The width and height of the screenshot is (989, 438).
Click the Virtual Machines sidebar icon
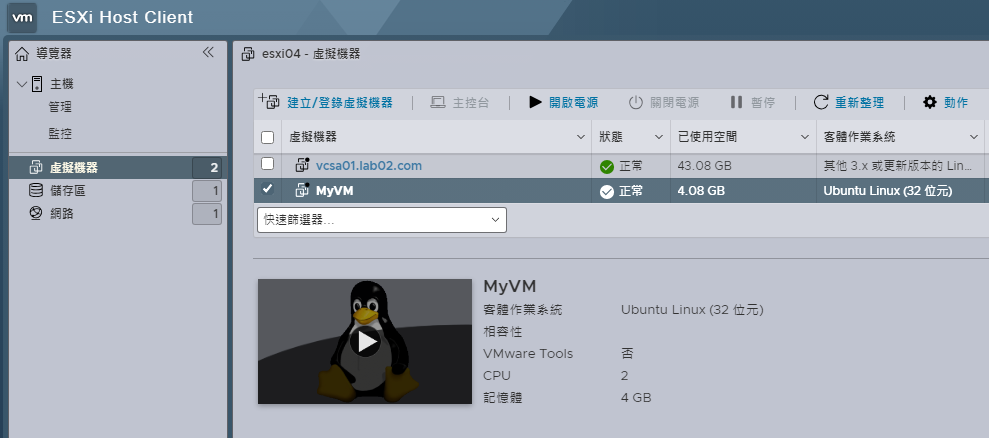pos(36,167)
